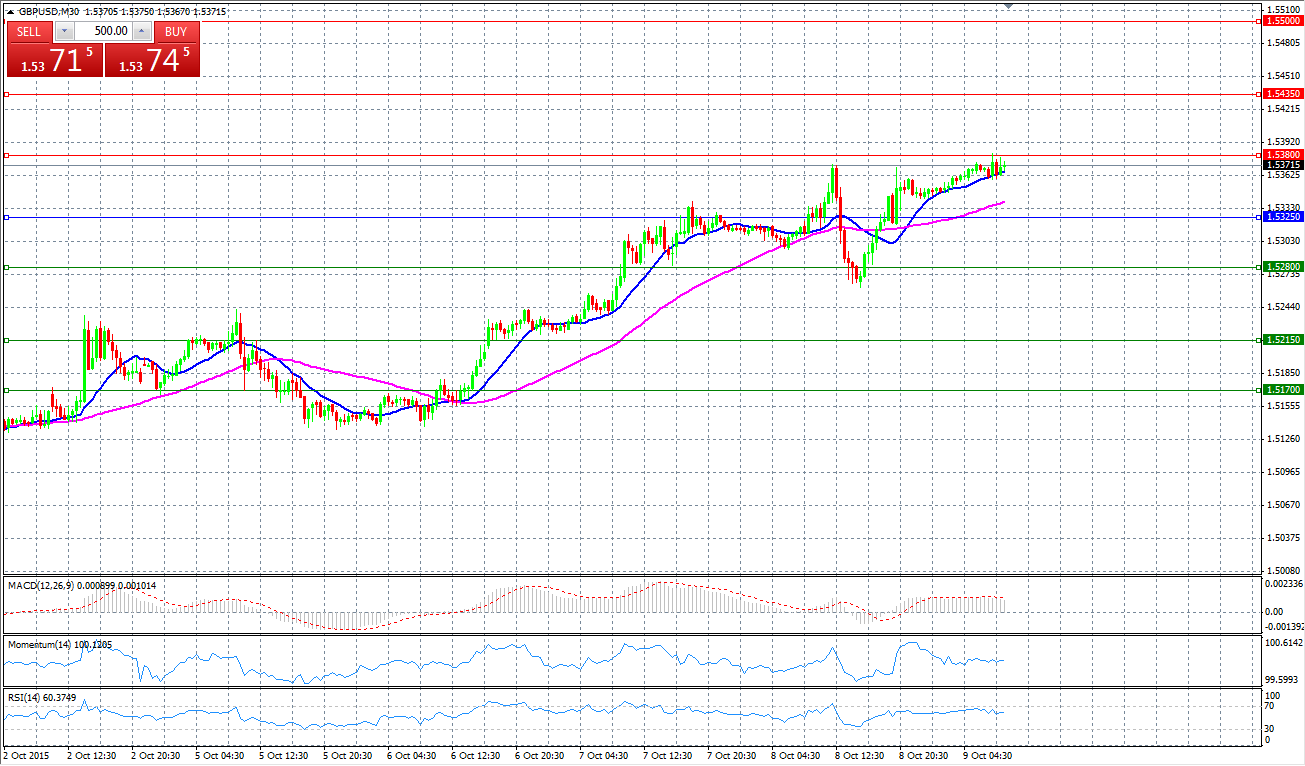
Task: Click the 500.00 volume input field
Action: pyautogui.click(x=103, y=31)
